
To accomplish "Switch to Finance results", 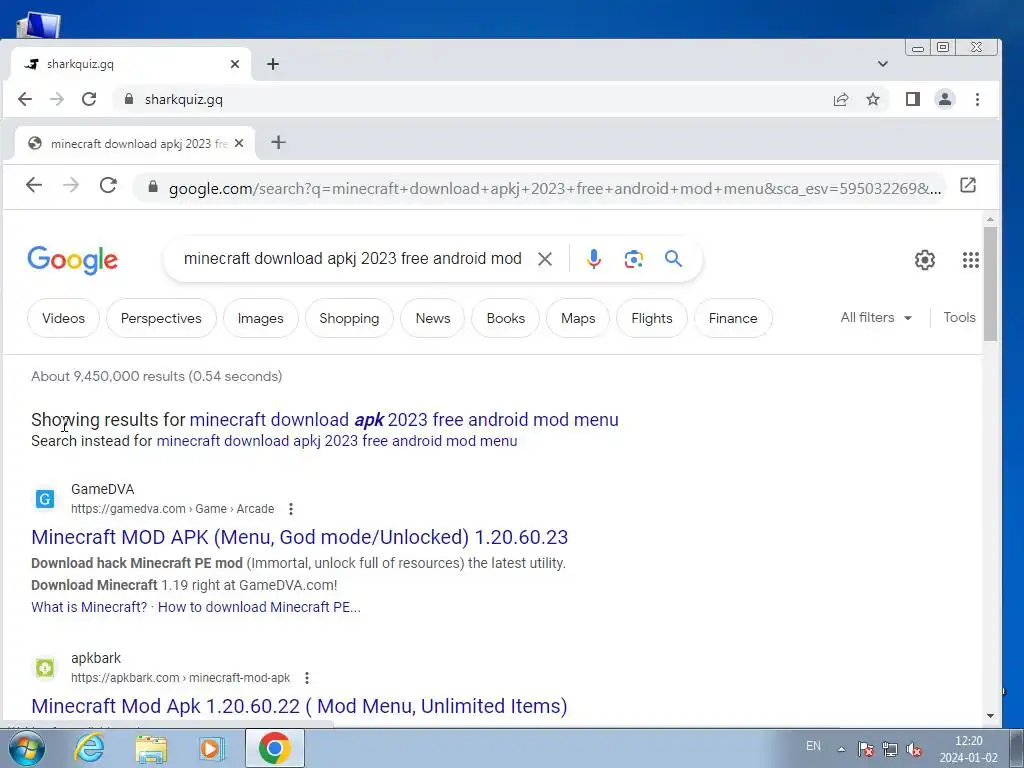I will click(x=733, y=318).
